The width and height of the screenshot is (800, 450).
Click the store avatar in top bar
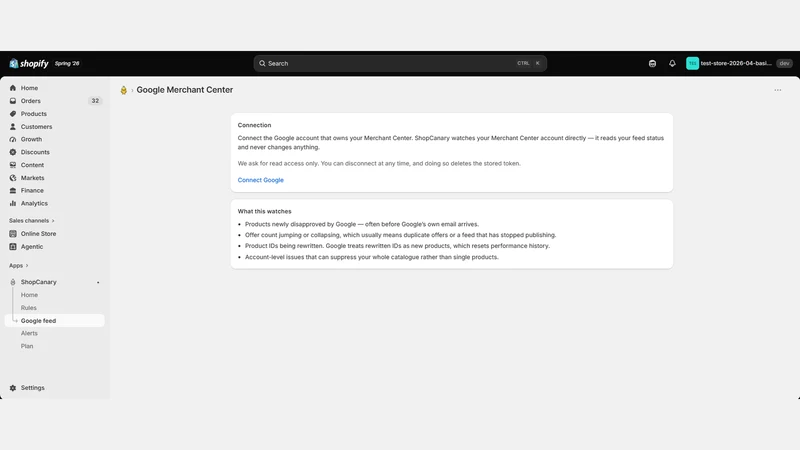692,63
